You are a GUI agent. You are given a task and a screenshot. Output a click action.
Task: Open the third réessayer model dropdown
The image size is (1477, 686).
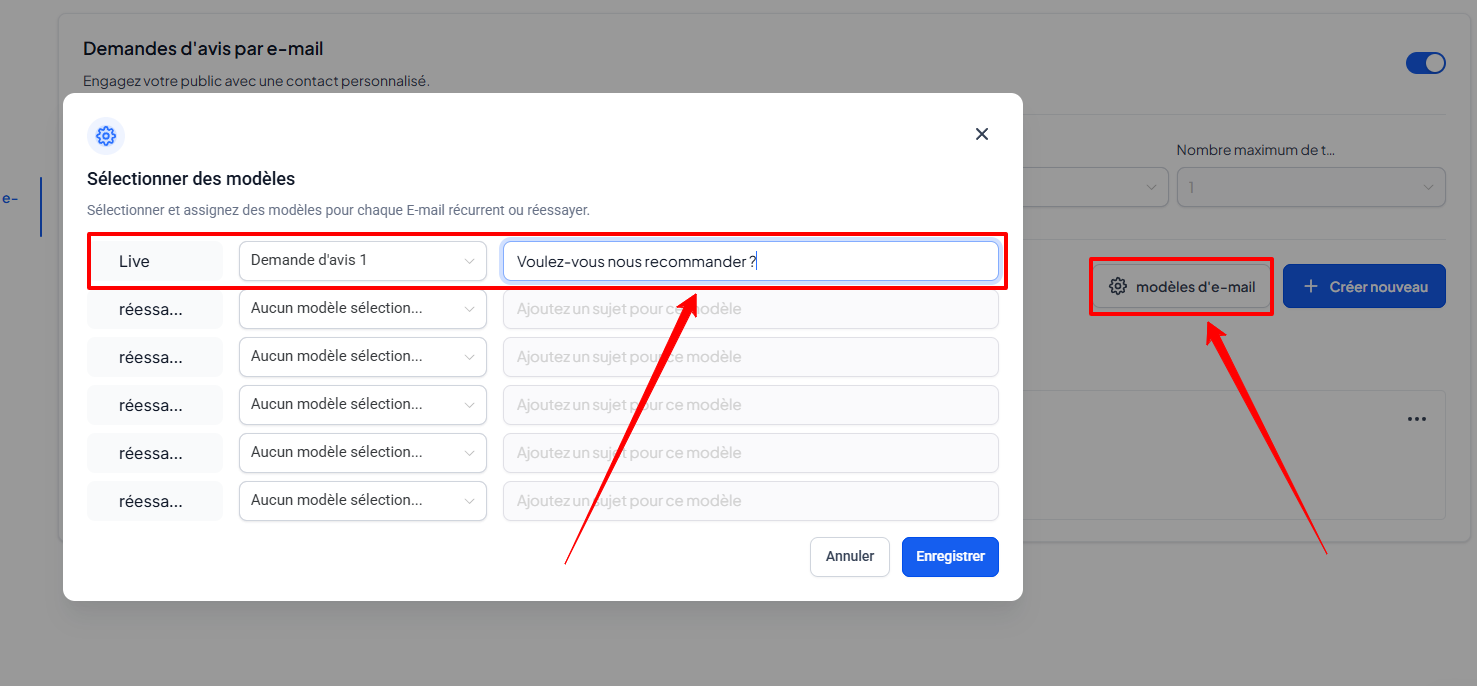362,405
